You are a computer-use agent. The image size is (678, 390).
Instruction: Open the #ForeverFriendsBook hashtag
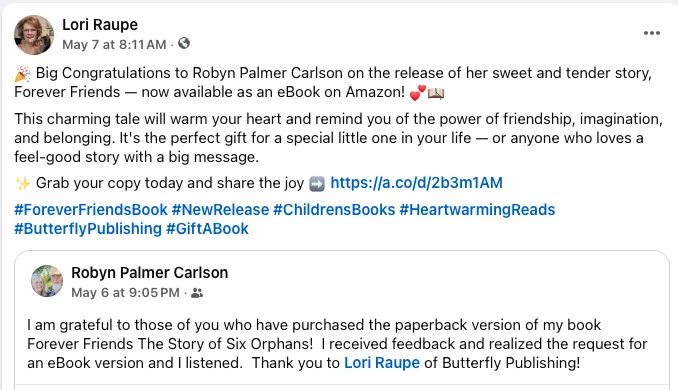(x=91, y=210)
